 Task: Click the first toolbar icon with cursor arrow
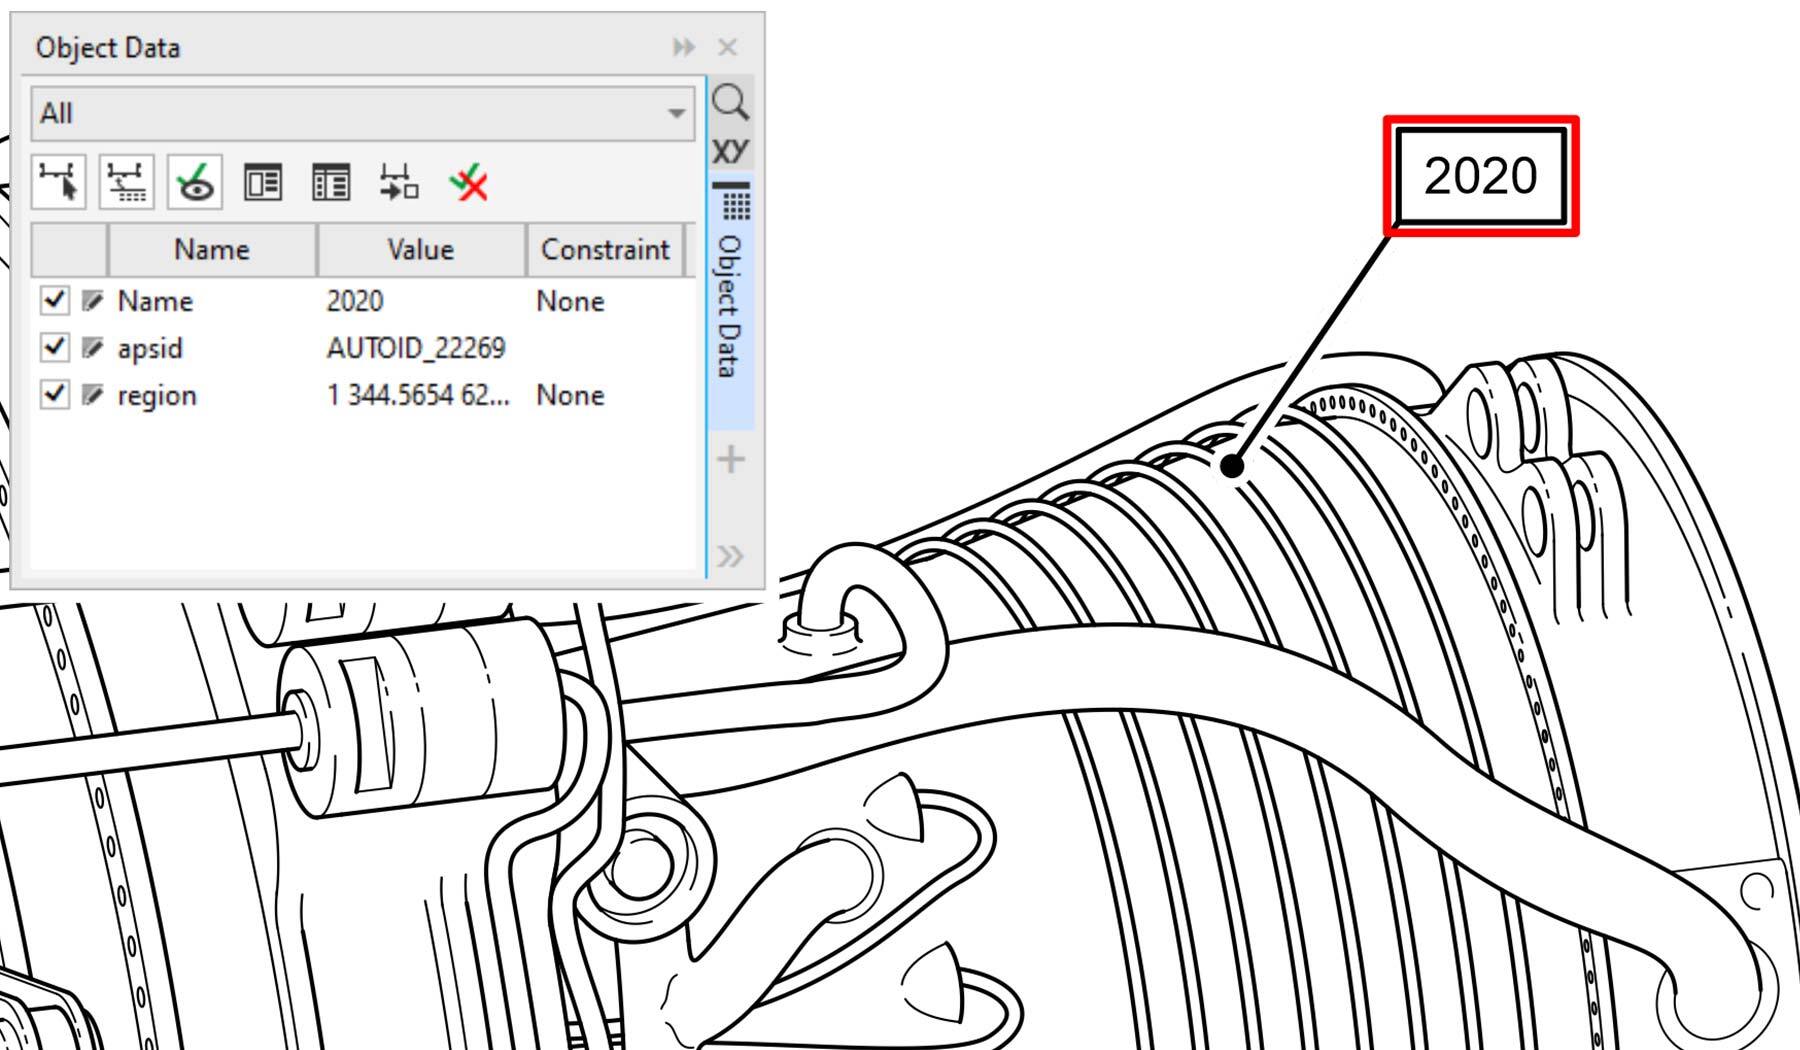click(59, 183)
